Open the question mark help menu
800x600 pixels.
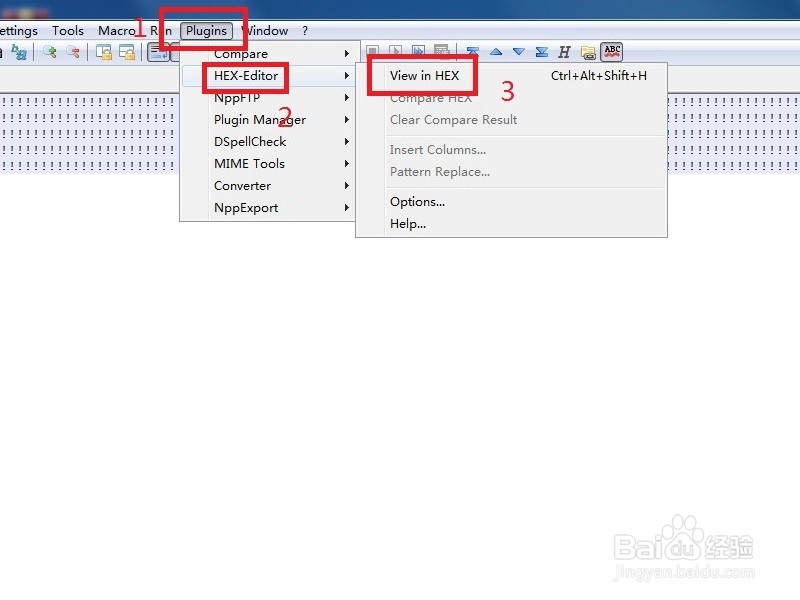(305, 31)
